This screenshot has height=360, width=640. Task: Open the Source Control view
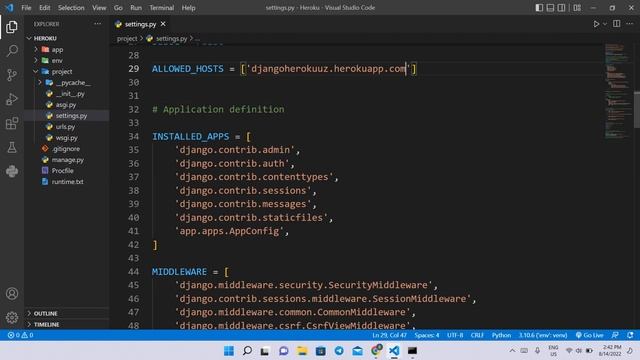click(x=12, y=75)
